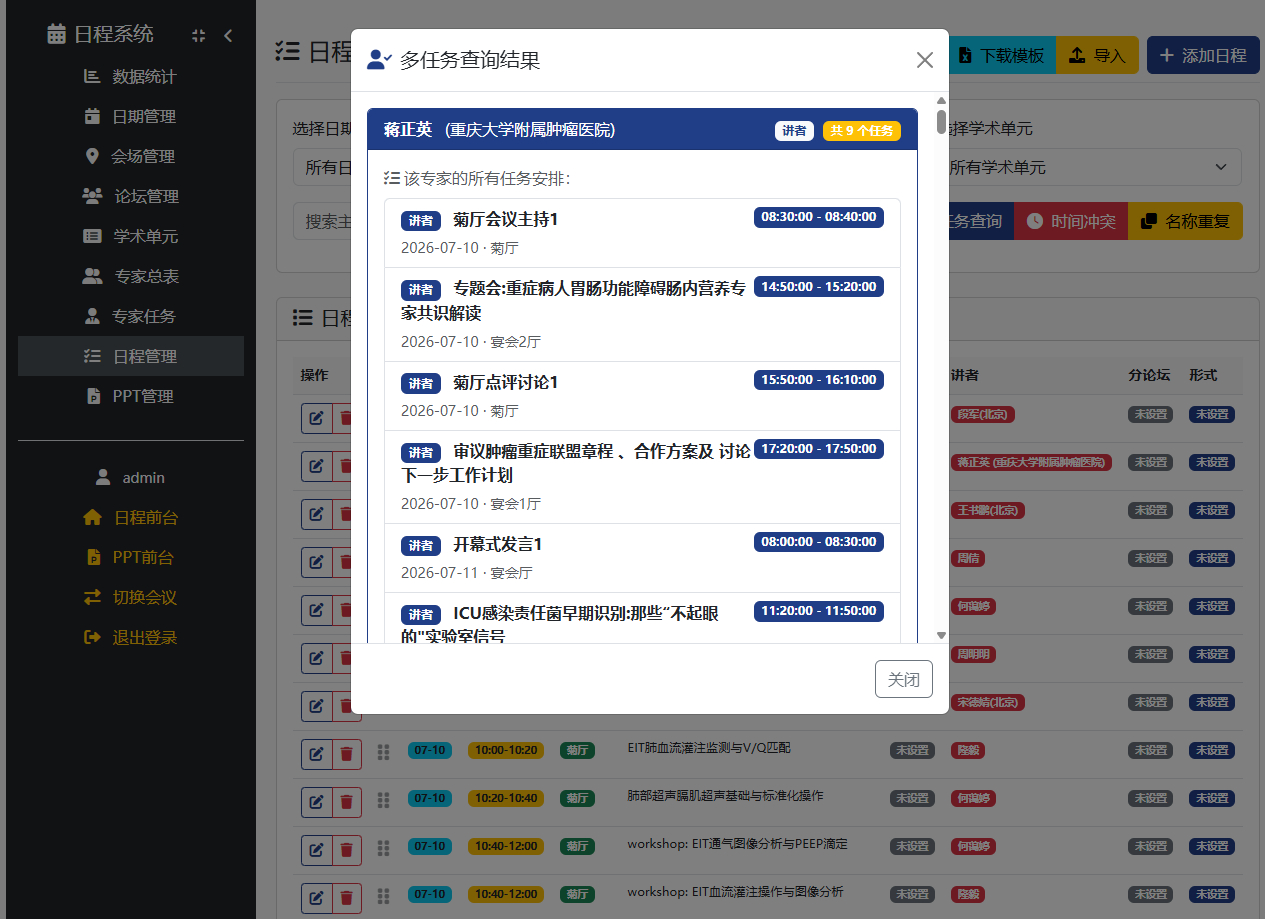Delete the EIT肺血流灌注监测与V/Q匹配 row

(x=346, y=754)
